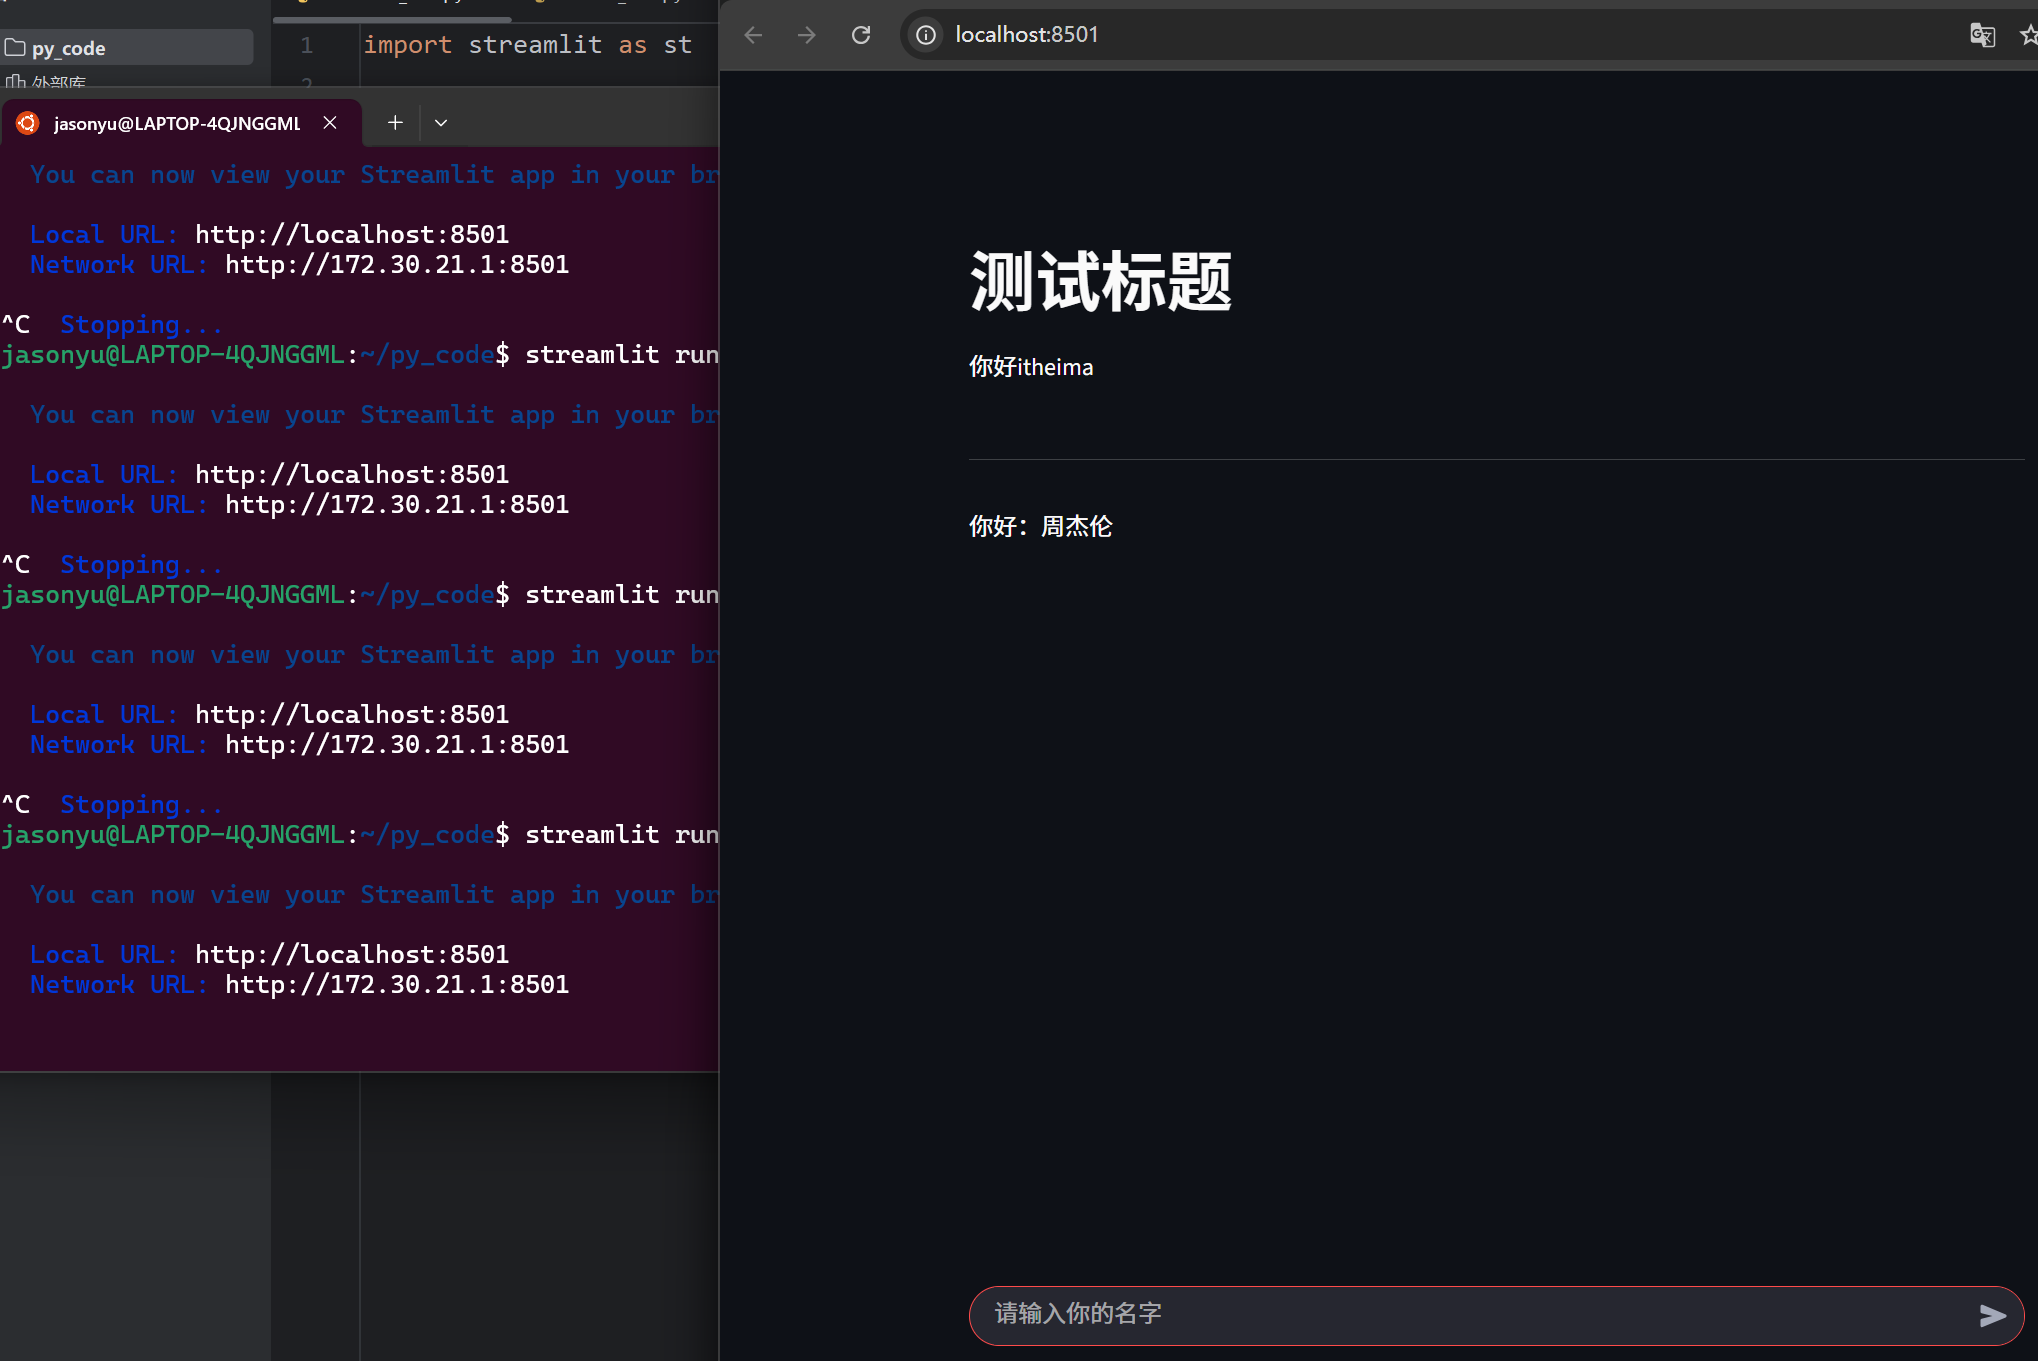Viewport: 2038px width, 1361px height.
Task: Open a new terminal tab with plus
Action: tap(395, 122)
